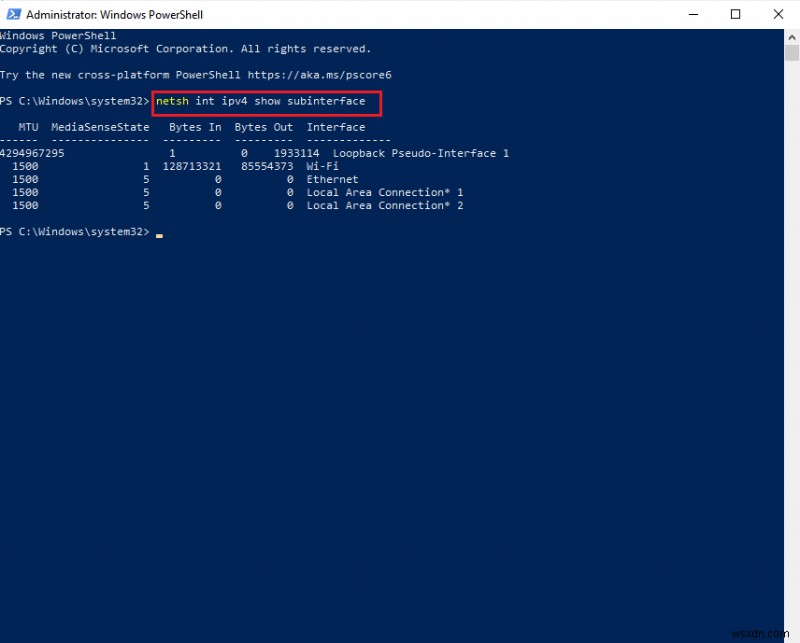Click the 'netsh' command word
The height and width of the screenshot is (643, 800).
point(172,101)
